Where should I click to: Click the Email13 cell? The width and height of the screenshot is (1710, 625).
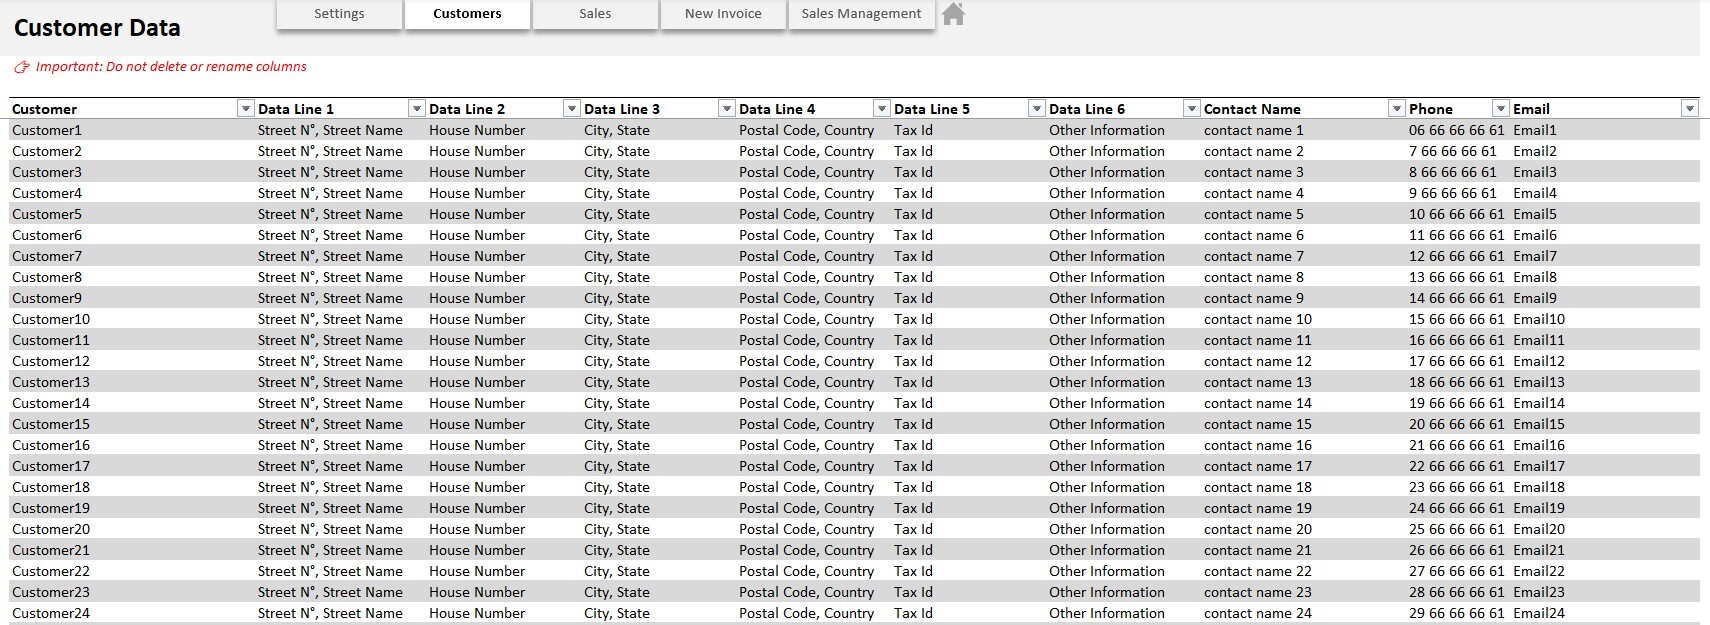(x=1604, y=382)
